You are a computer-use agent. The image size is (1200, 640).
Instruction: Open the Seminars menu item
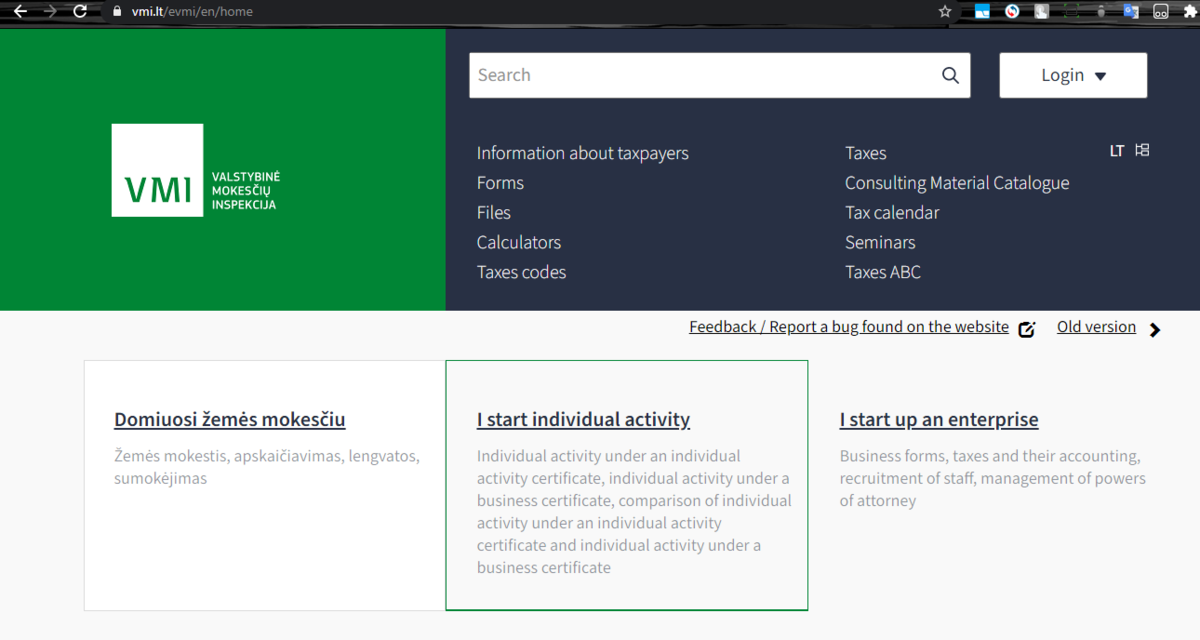(x=880, y=242)
